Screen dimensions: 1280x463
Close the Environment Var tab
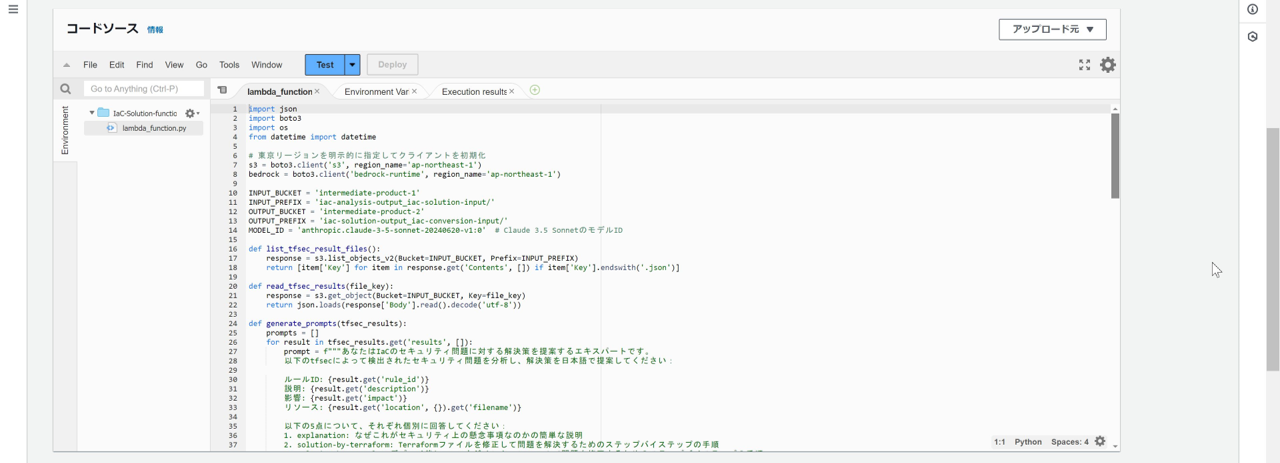[414, 91]
